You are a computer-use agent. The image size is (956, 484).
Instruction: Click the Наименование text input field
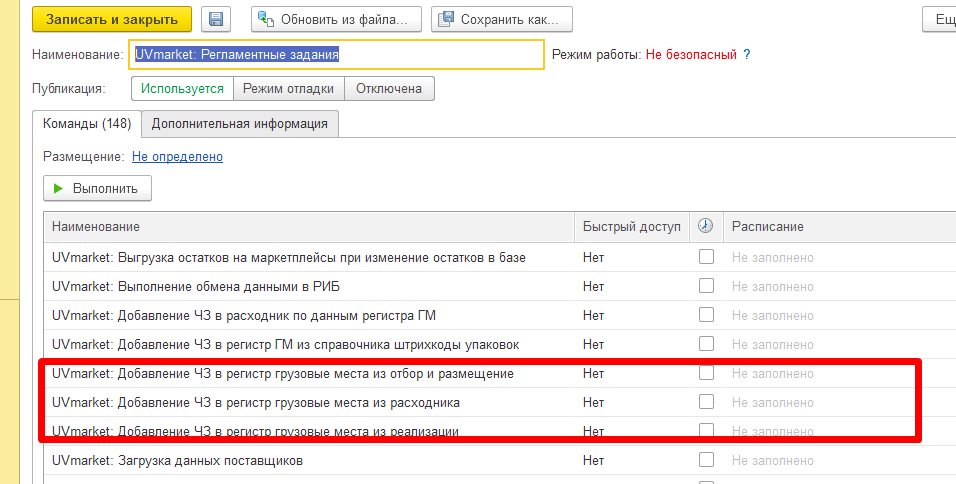coord(336,55)
